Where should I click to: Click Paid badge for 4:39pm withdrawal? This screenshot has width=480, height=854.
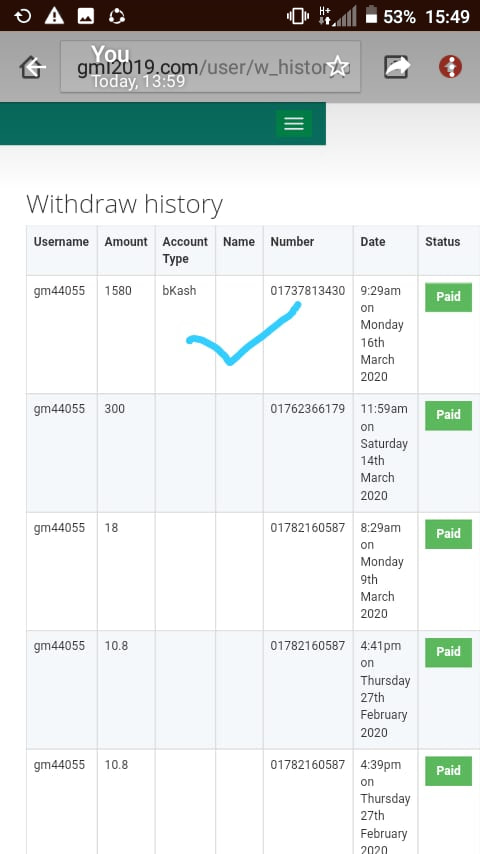[x=448, y=771]
